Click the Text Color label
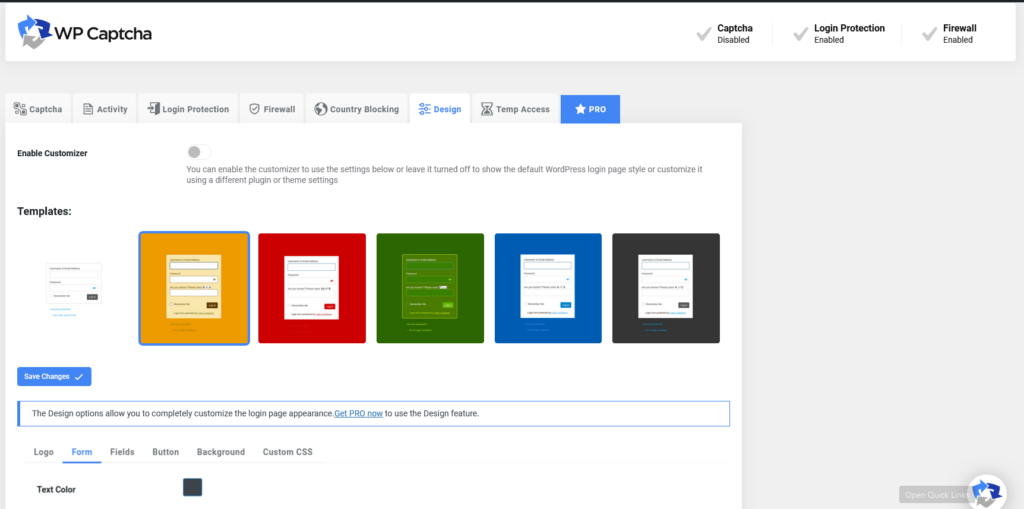This screenshot has height=509, width=1024. [x=56, y=489]
